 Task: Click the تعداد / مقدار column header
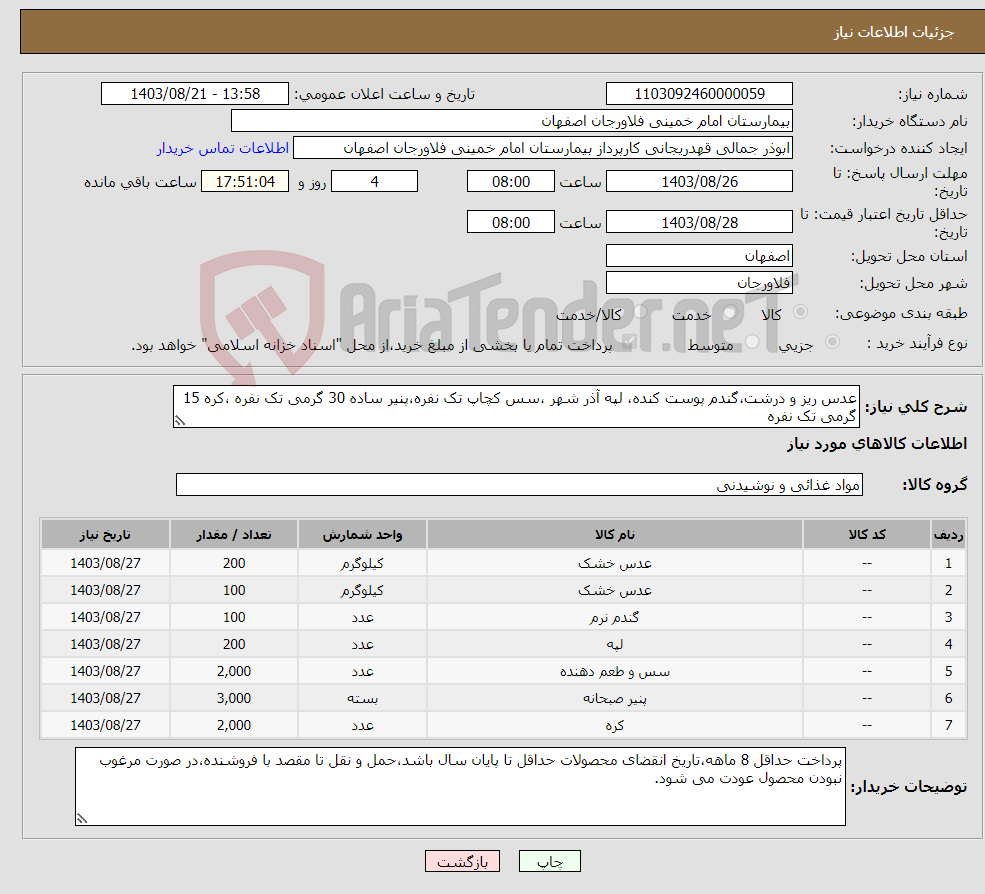(x=234, y=535)
